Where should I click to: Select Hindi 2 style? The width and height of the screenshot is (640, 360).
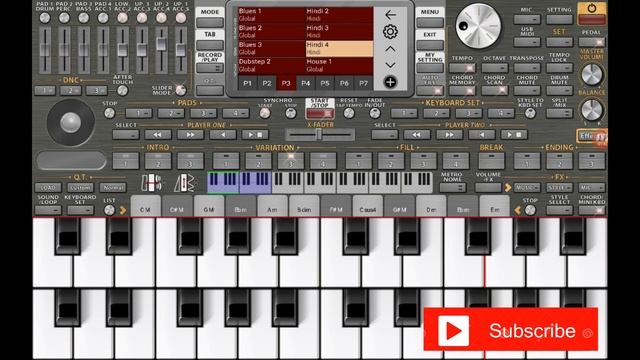coord(339,15)
